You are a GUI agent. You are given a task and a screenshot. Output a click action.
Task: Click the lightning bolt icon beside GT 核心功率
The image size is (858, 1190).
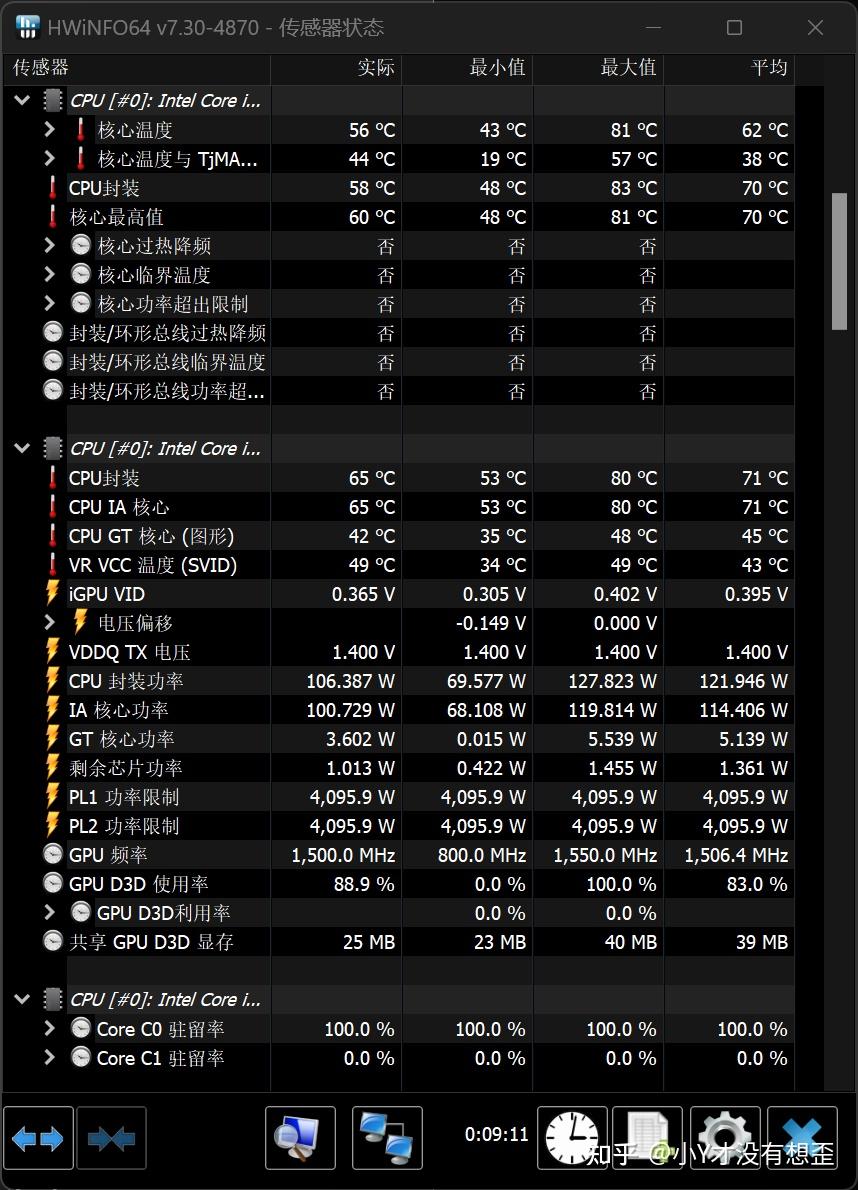[x=52, y=738]
